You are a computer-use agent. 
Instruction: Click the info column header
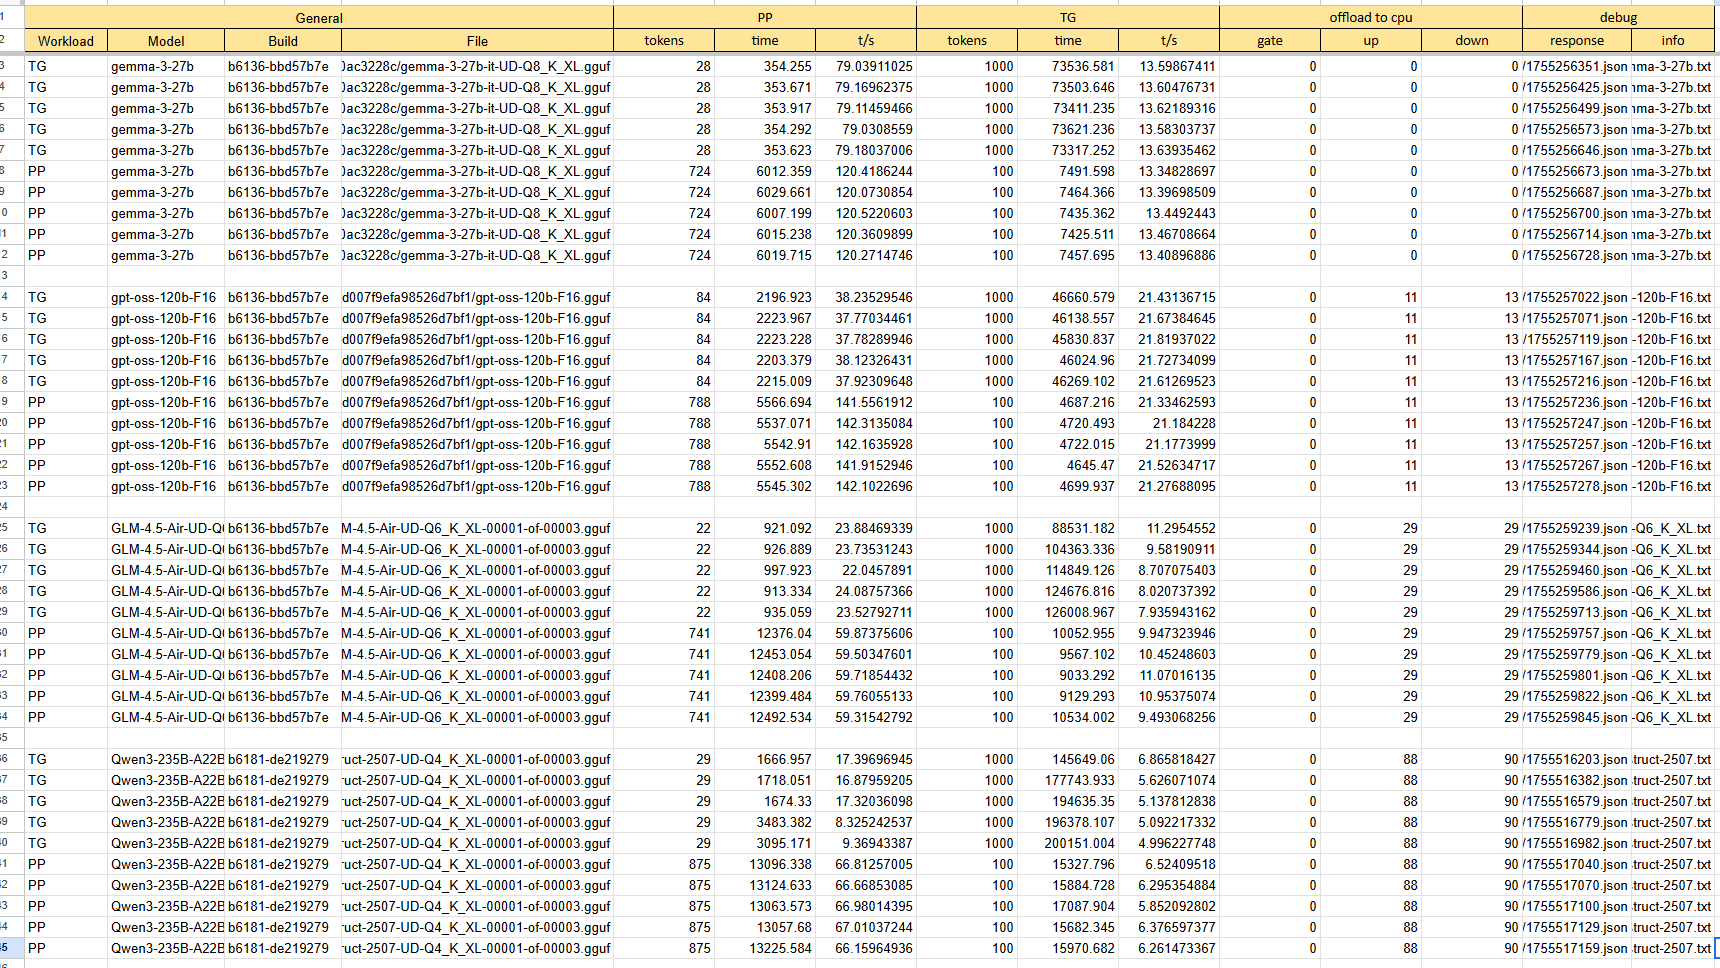click(x=1673, y=41)
